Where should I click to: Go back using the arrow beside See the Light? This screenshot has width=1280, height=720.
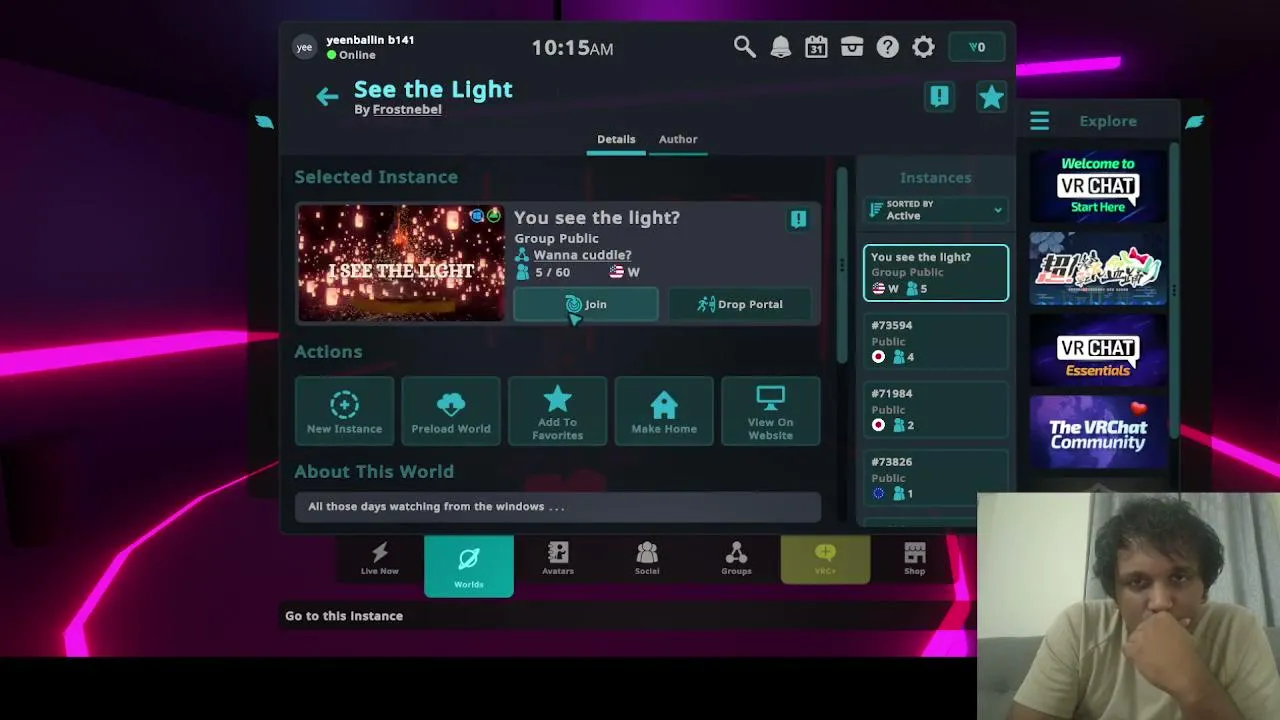pos(327,96)
